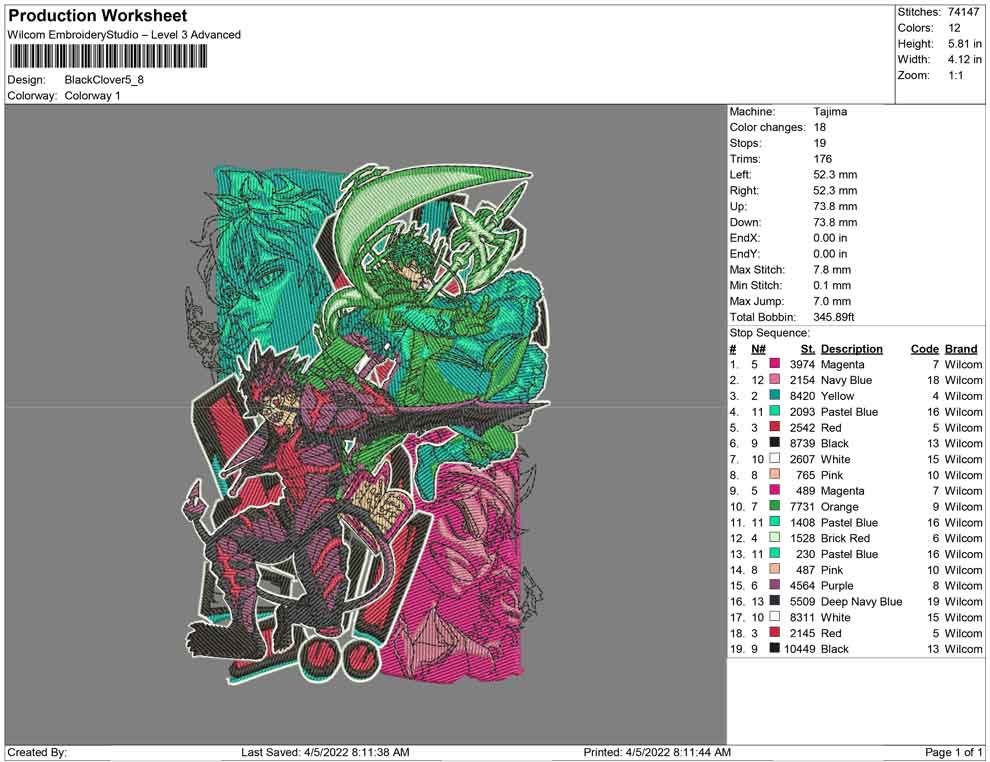Viewport: 990px width, 762px height.
Task: Select the Zoom value '1:1'
Action: [x=955, y=75]
